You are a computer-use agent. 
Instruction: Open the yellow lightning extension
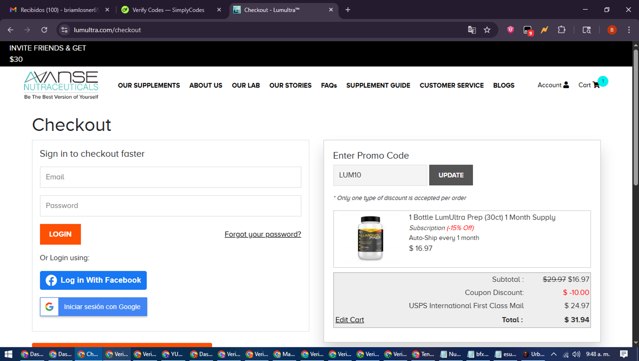click(x=544, y=30)
